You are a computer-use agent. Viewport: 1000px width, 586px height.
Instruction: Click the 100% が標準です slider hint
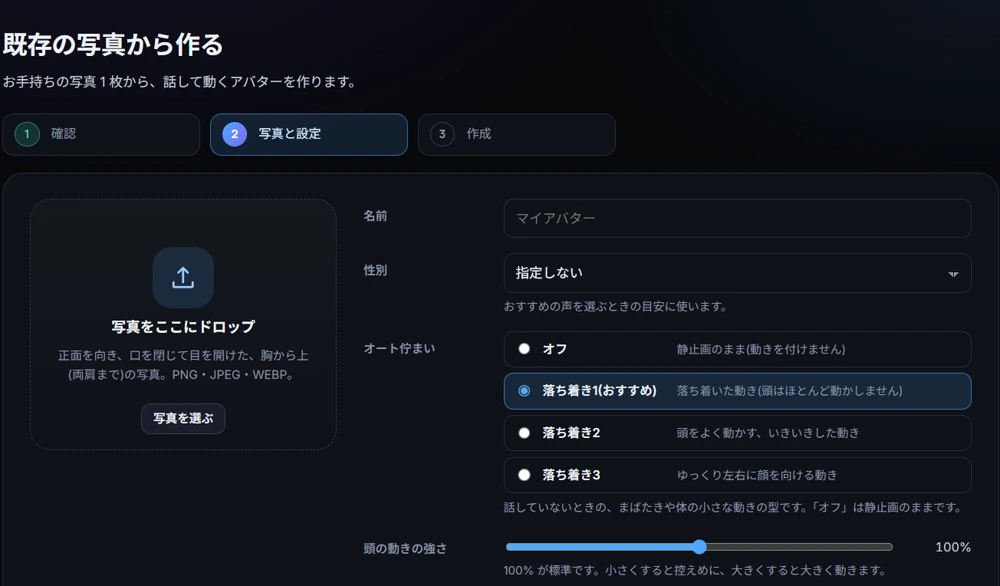(695, 570)
